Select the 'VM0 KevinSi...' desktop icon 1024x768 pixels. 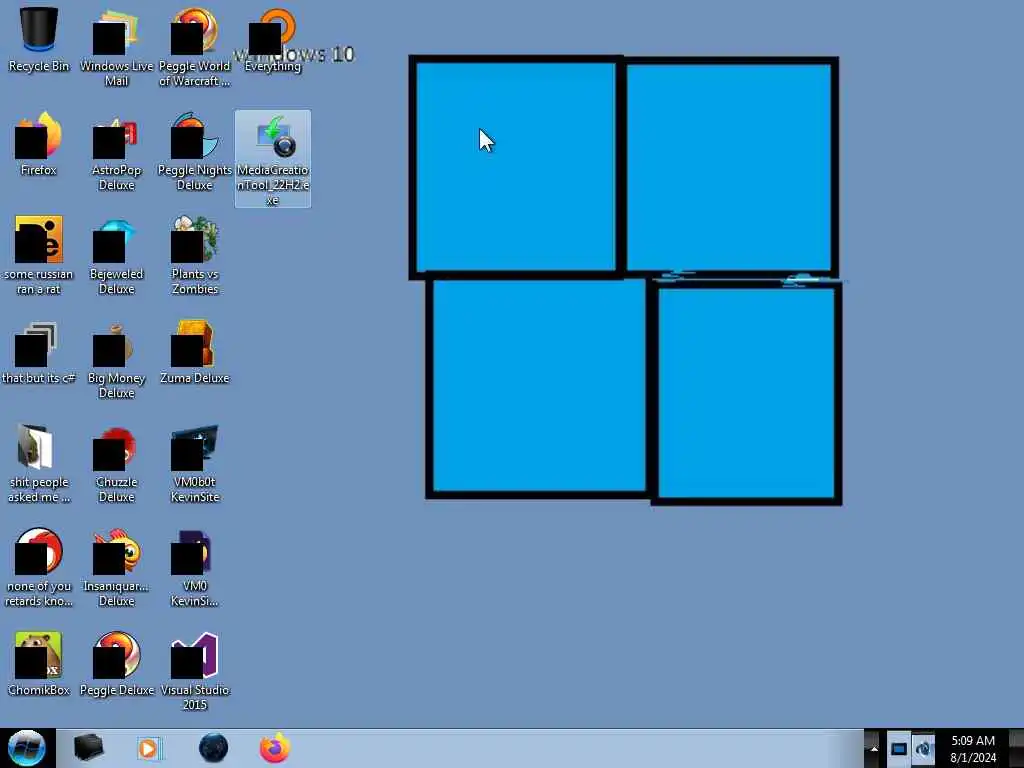[195, 568]
